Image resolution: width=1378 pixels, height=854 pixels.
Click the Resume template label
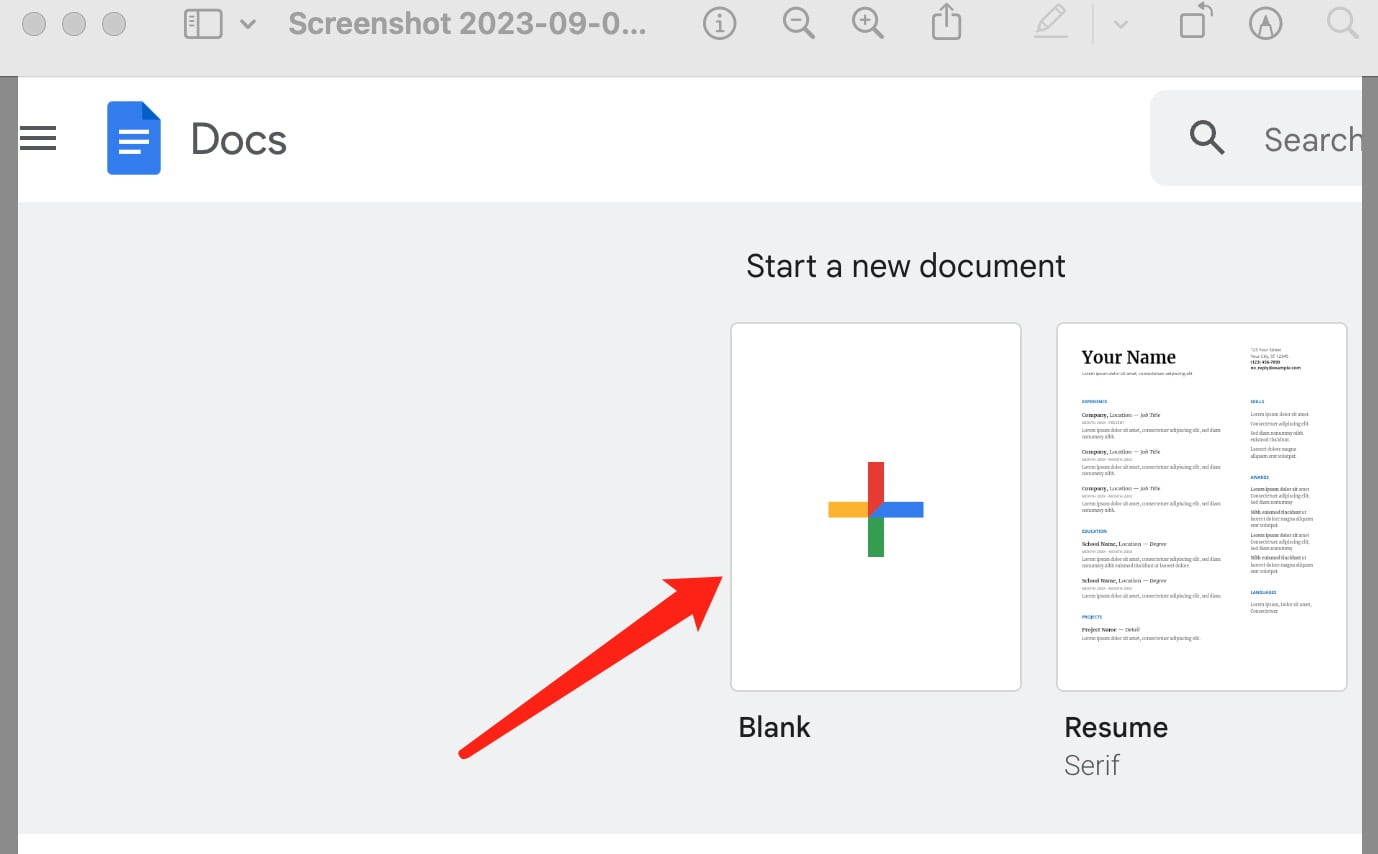point(1116,727)
